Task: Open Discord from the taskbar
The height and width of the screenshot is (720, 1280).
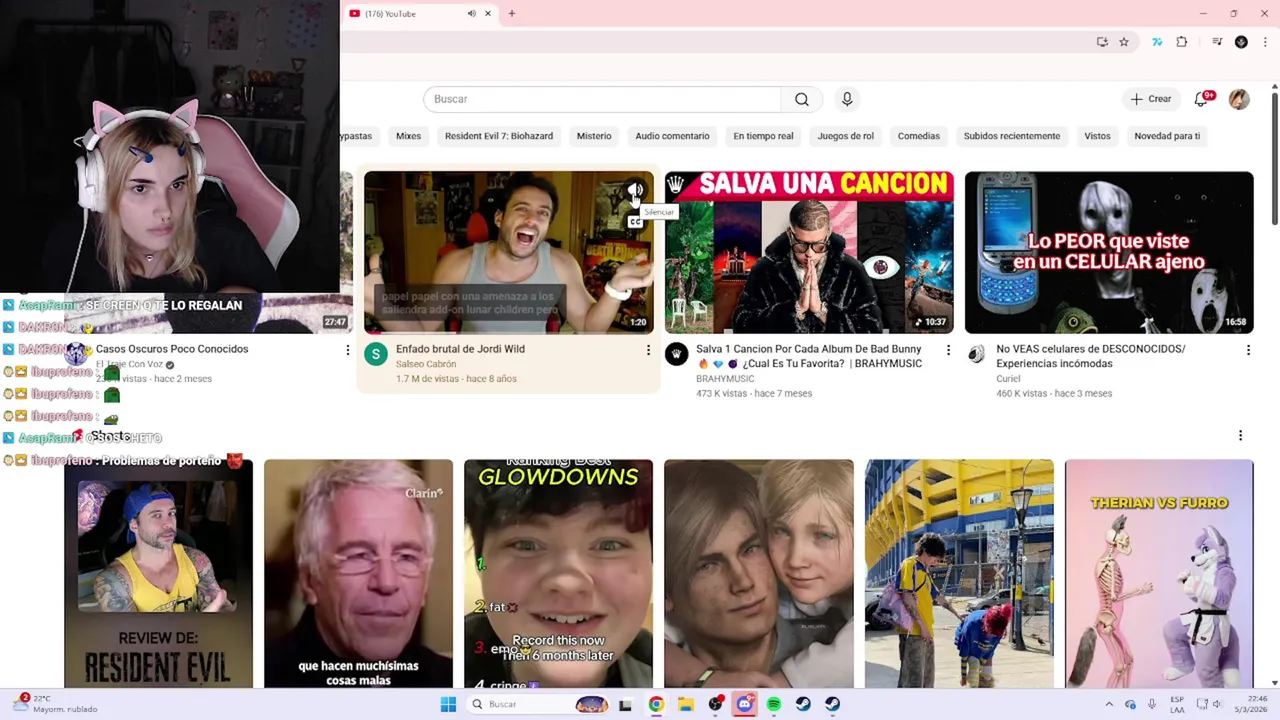Action: click(744, 704)
